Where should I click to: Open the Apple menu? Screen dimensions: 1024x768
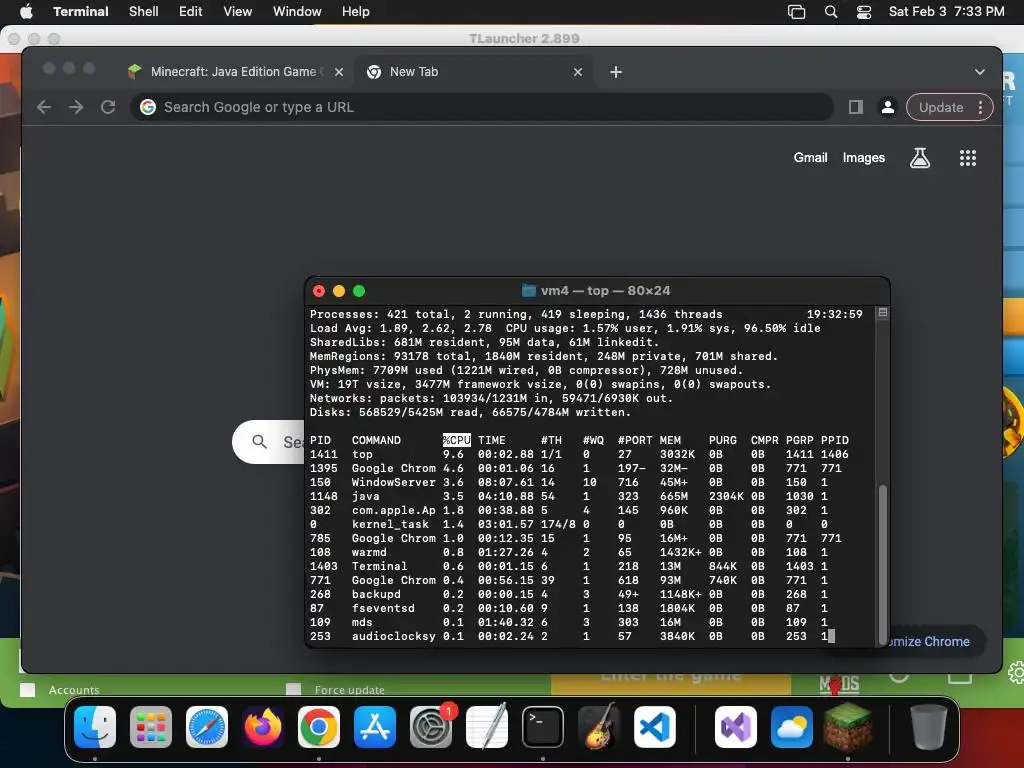coord(26,11)
